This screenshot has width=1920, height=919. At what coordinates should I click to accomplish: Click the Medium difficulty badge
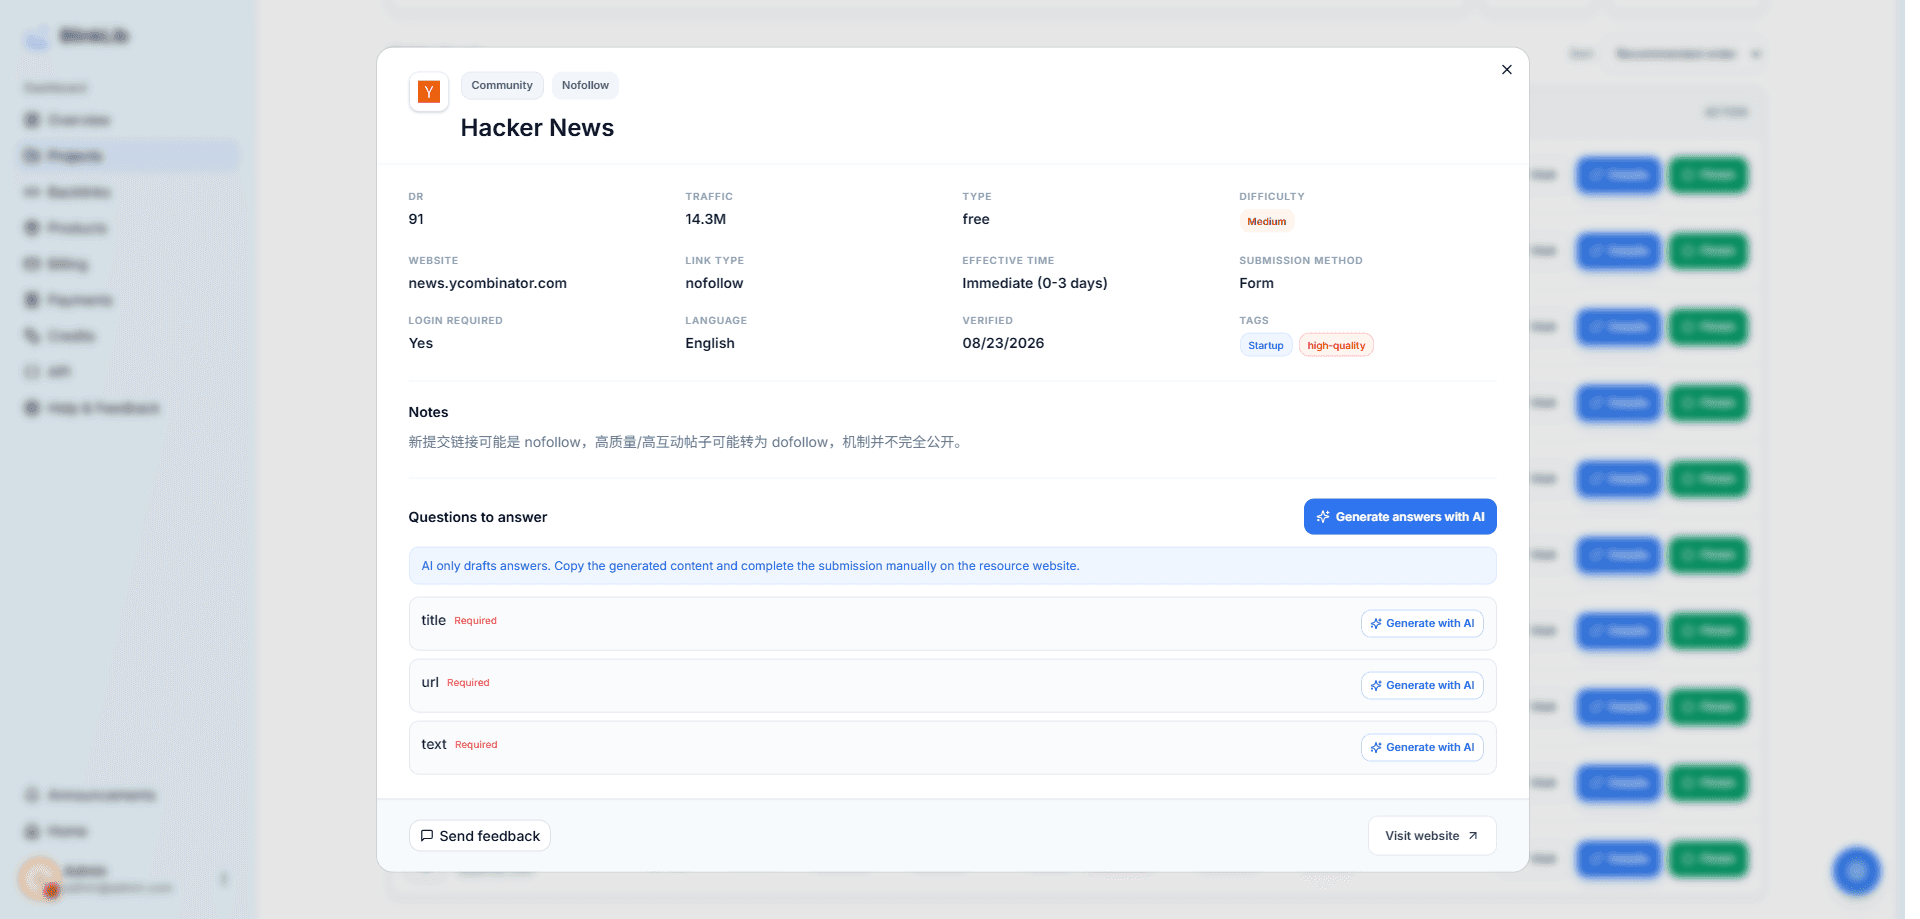click(1267, 222)
